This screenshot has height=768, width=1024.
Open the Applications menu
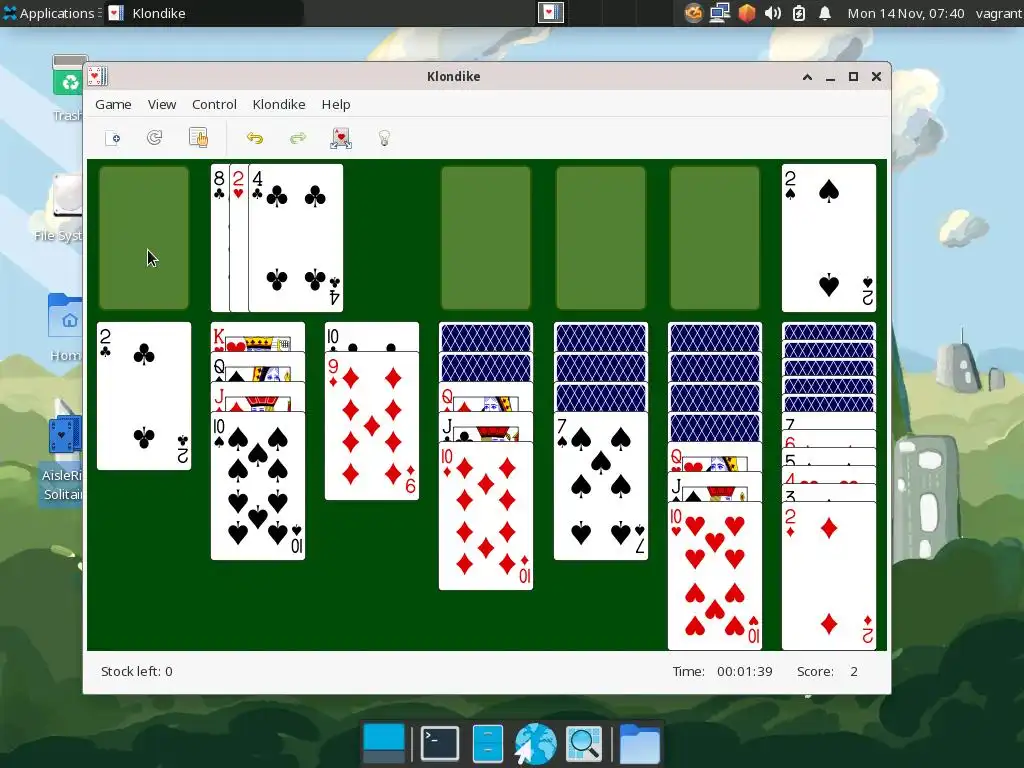pyautogui.click(x=51, y=13)
